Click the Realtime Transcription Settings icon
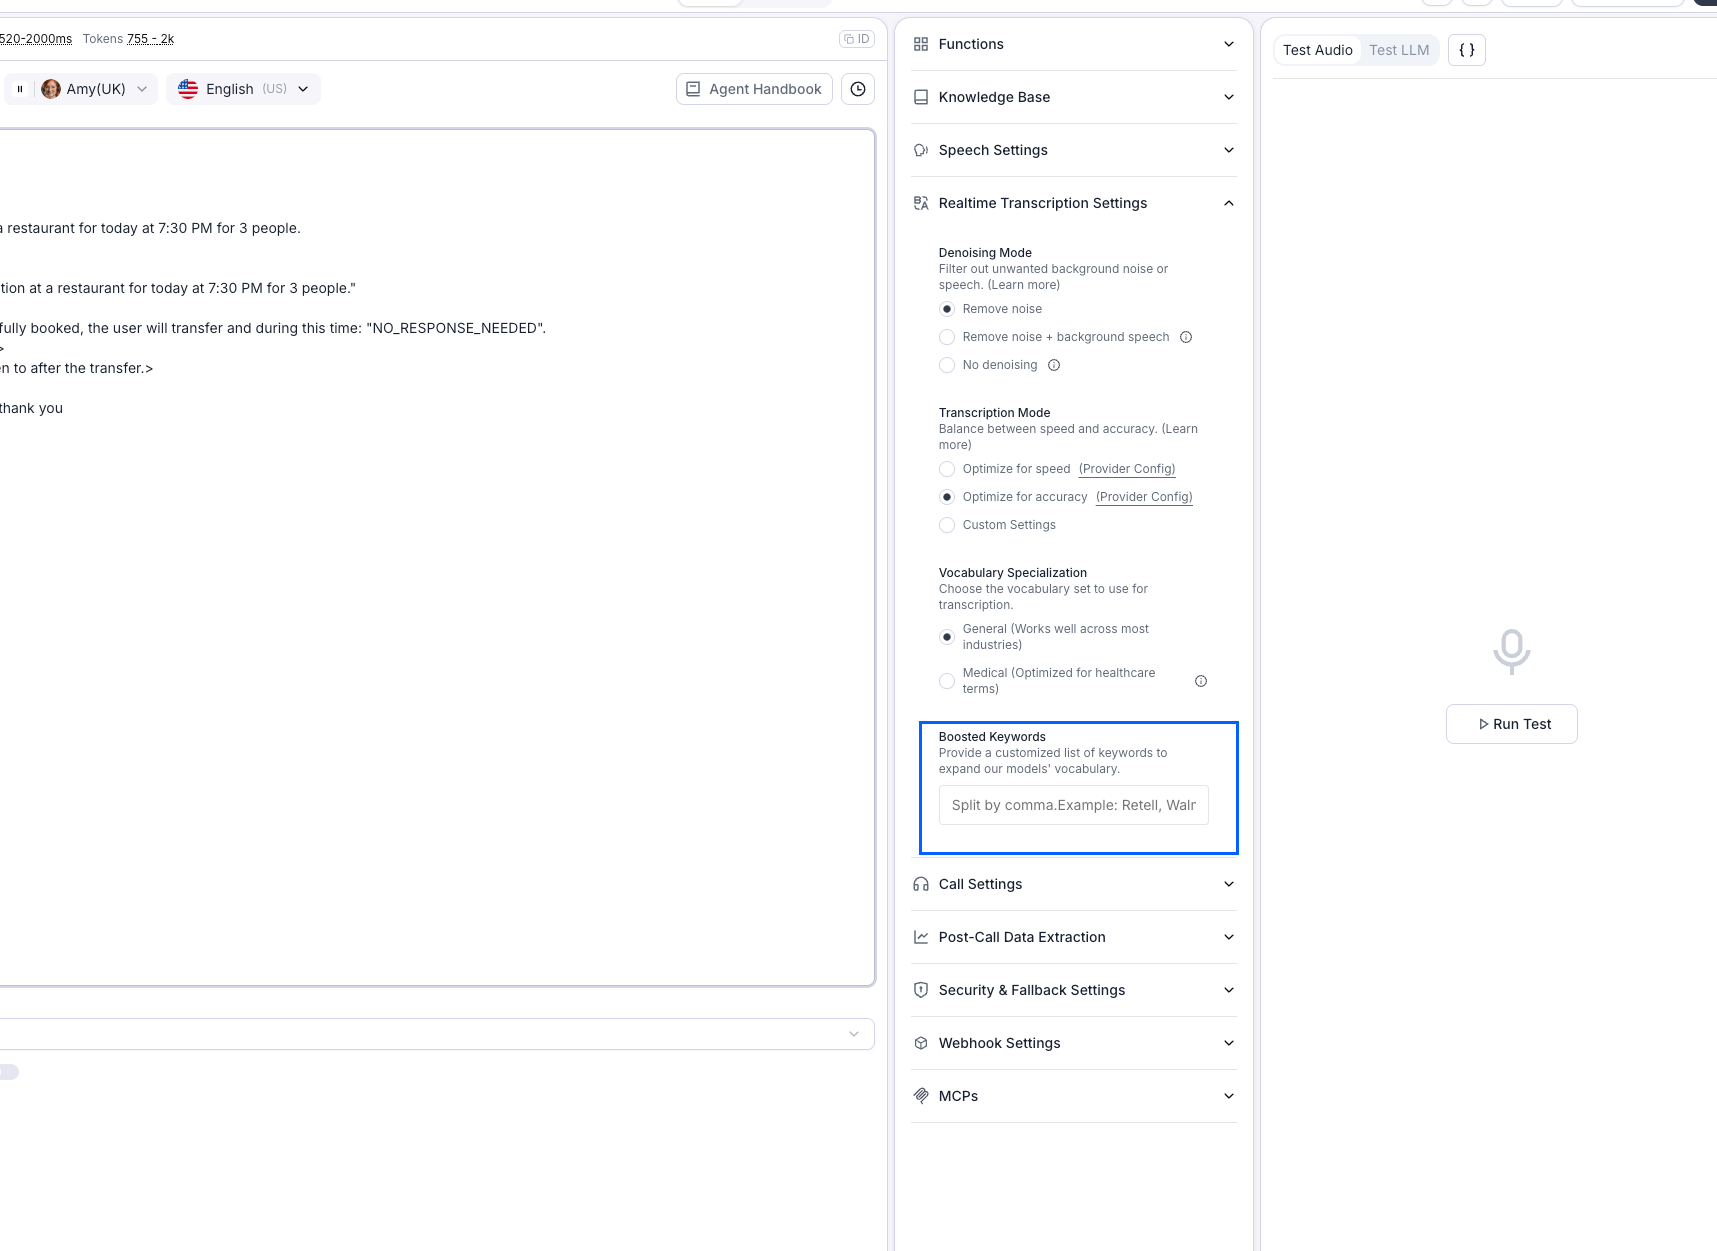1717x1251 pixels. (921, 203)
